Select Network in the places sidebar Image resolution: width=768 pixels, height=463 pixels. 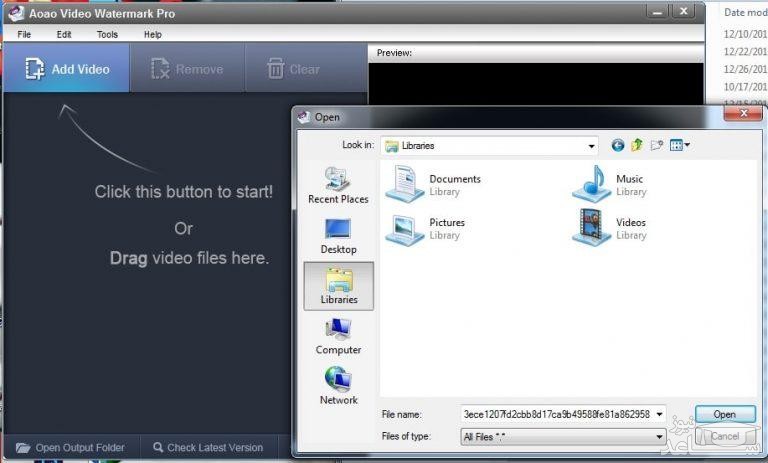[338, 386]
